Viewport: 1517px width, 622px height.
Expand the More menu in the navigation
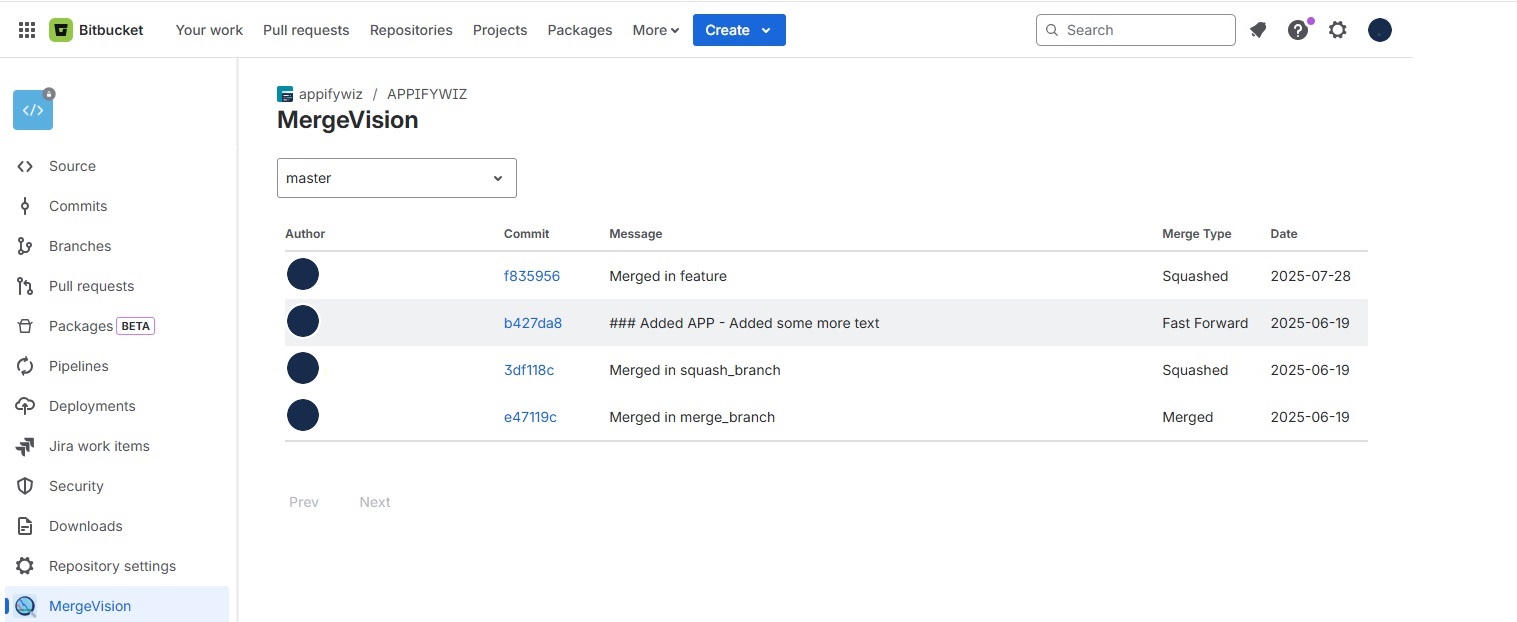click(655, 30)
